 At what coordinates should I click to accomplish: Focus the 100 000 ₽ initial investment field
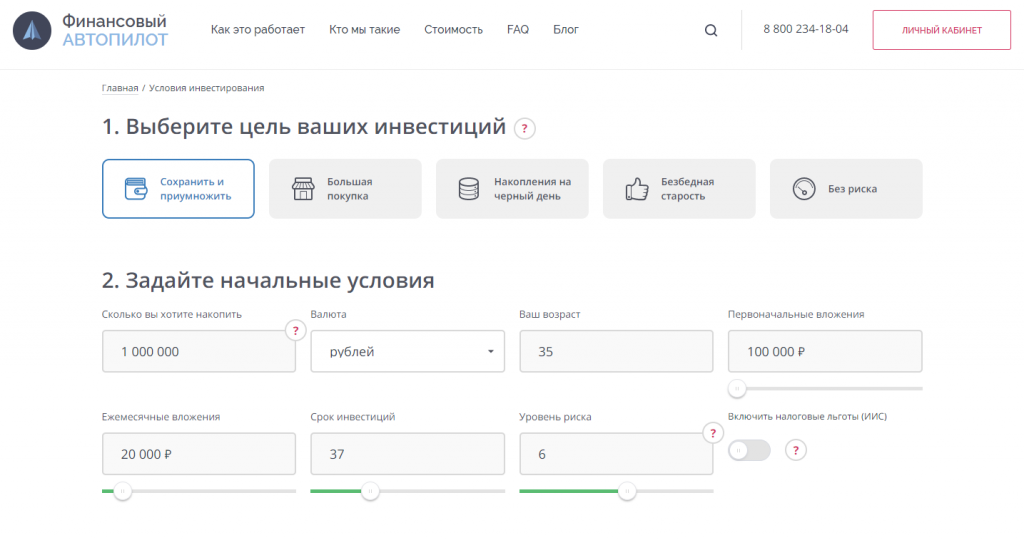pyautogui.click(x=825, y=351)
